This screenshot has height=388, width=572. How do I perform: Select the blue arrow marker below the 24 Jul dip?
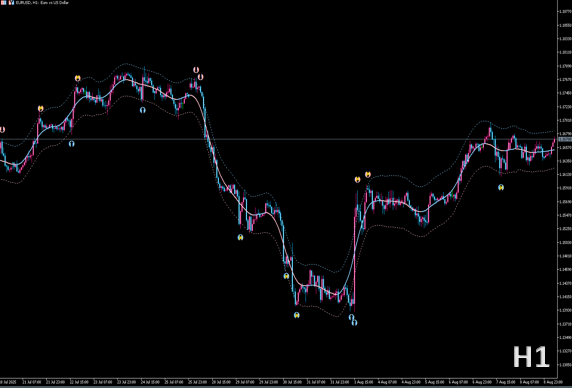[x=143, y=110]
